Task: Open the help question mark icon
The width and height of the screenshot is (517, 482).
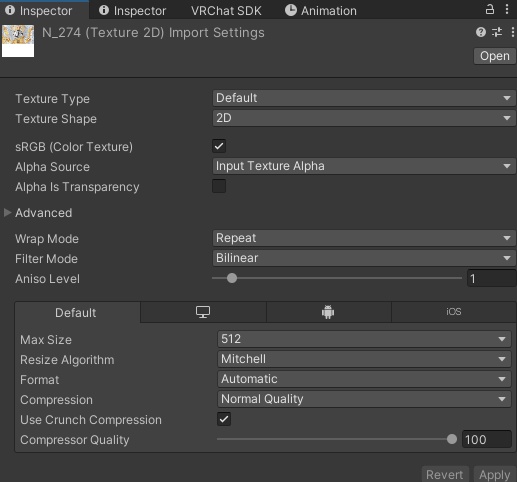Action: [481, 32]
